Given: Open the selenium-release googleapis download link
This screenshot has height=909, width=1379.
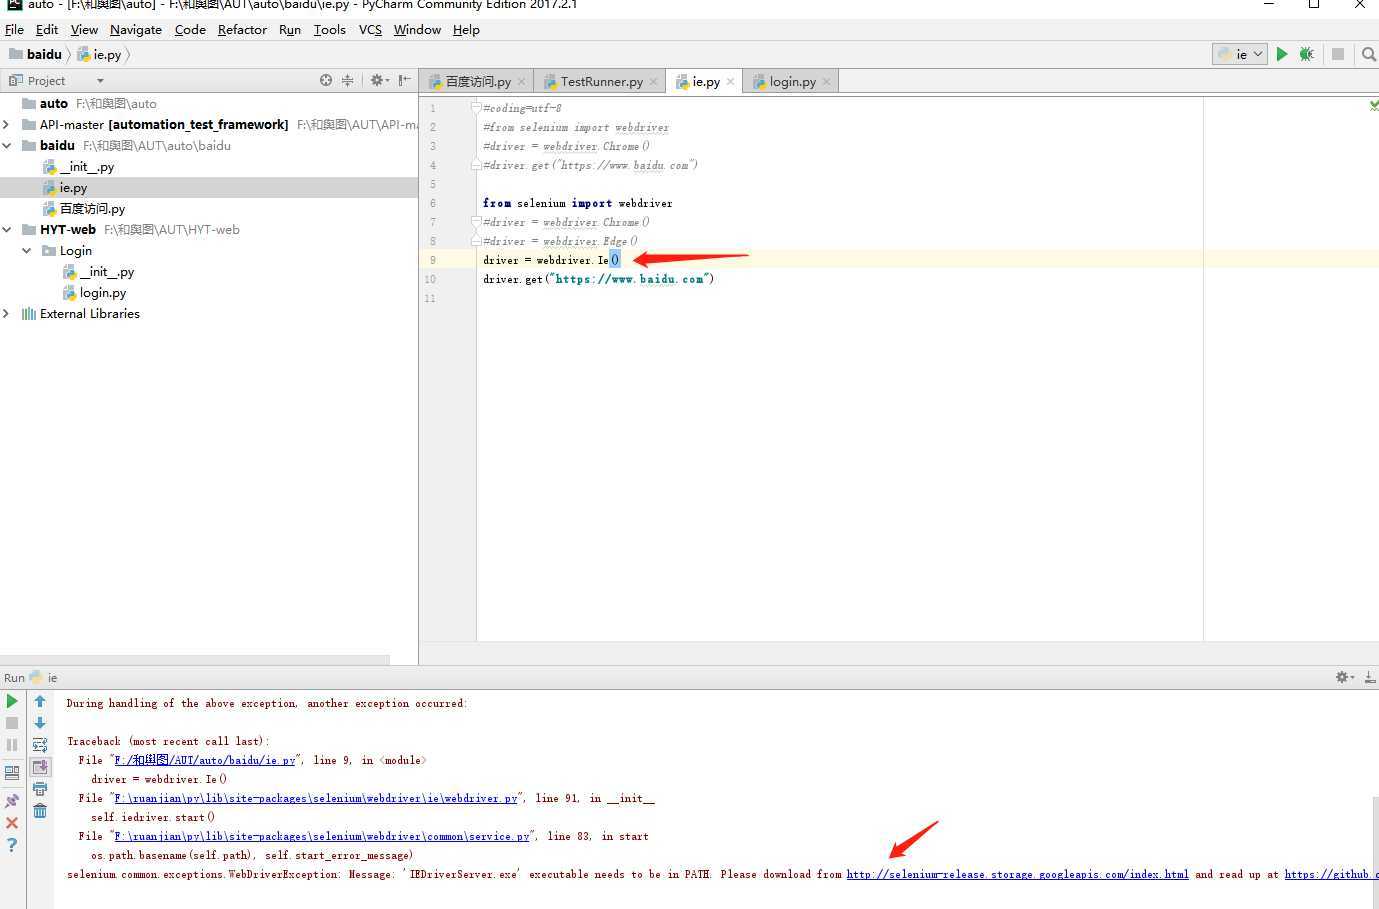Looking at the screenshot, I should click(x=1017, y=874).
